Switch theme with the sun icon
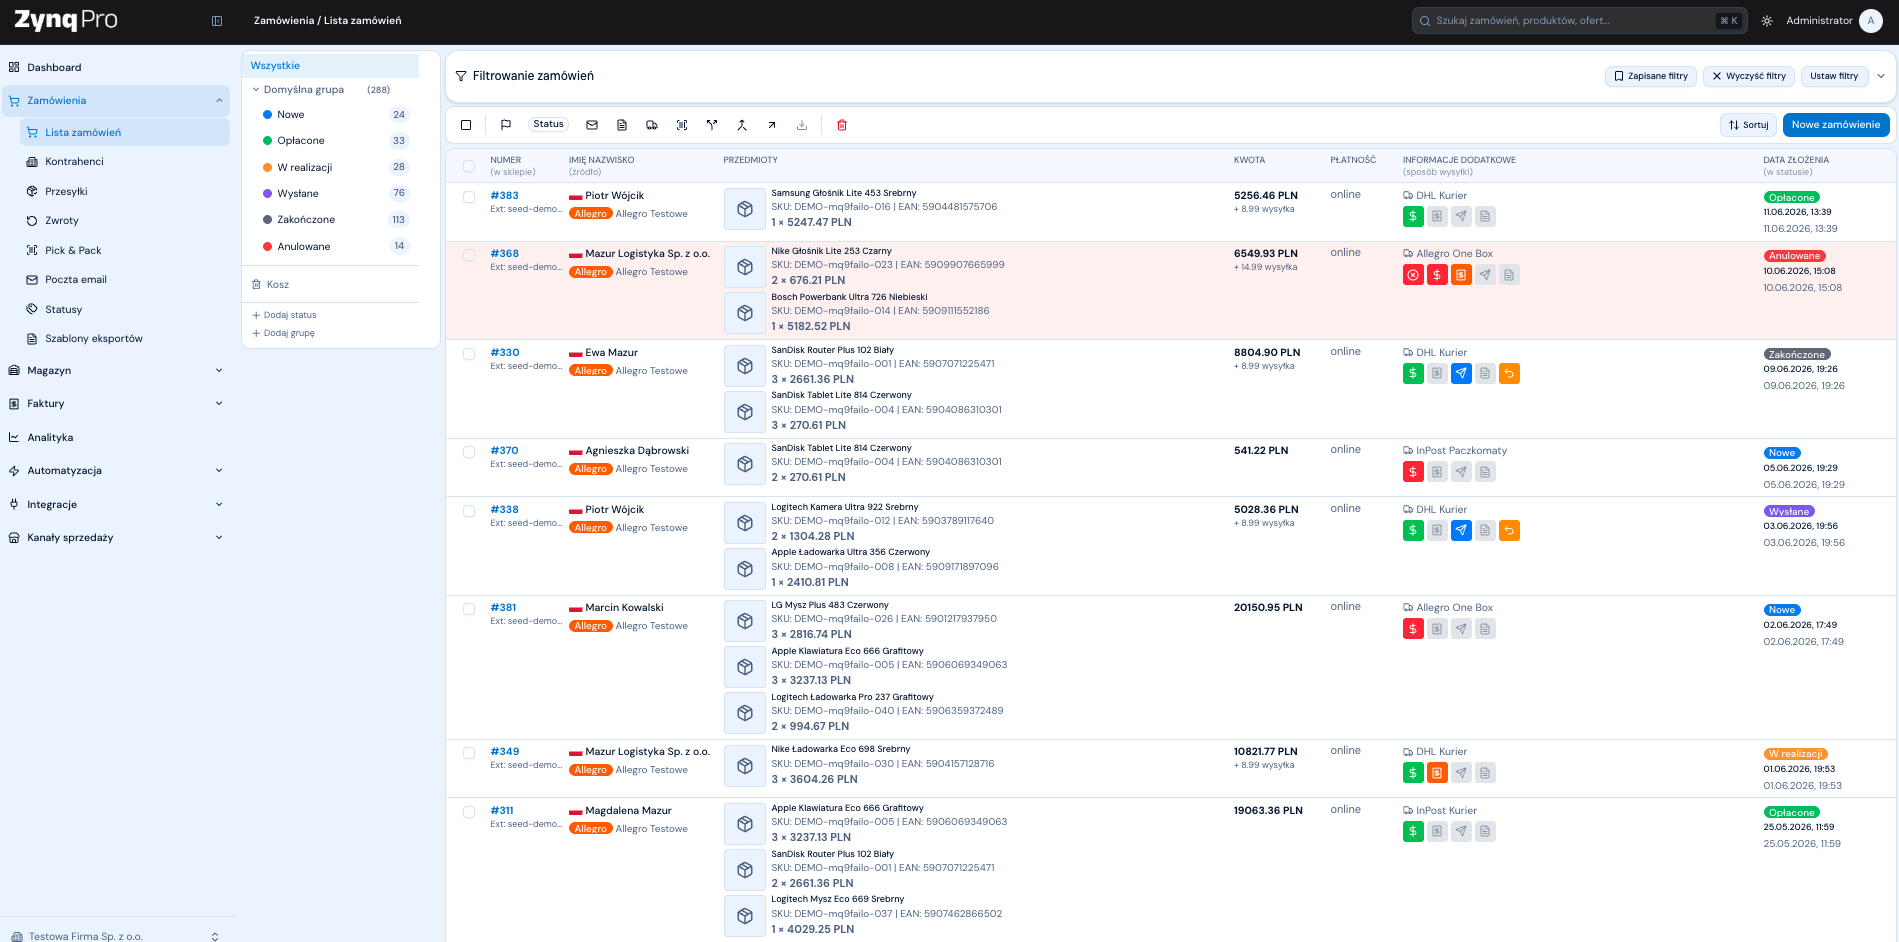Viewport: 1899px width, 942px height. (1767, 21)
